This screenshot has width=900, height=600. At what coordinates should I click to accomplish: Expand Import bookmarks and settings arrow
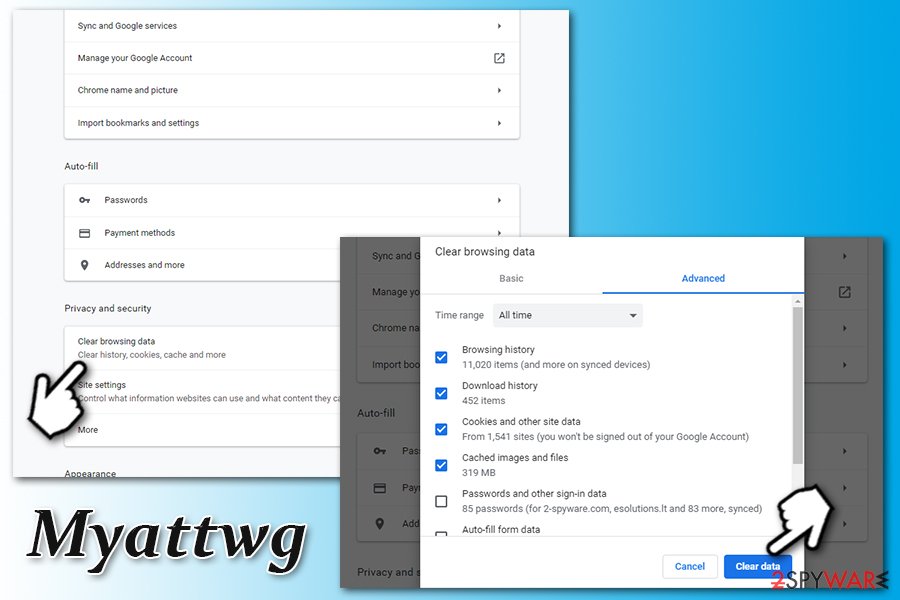499,123
